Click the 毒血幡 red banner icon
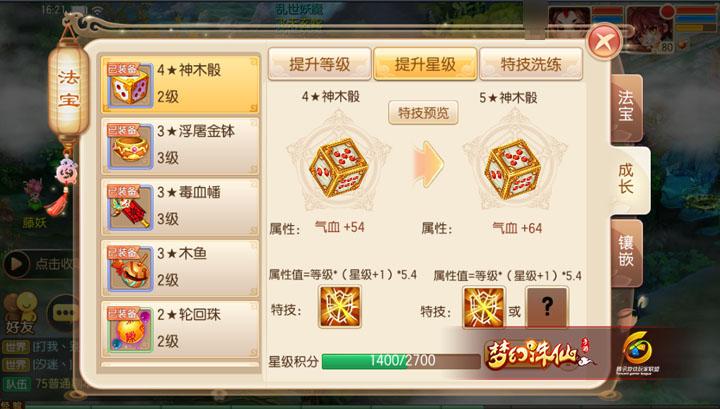Viewport: 720px width, 409px height. (x=130, y=207)
